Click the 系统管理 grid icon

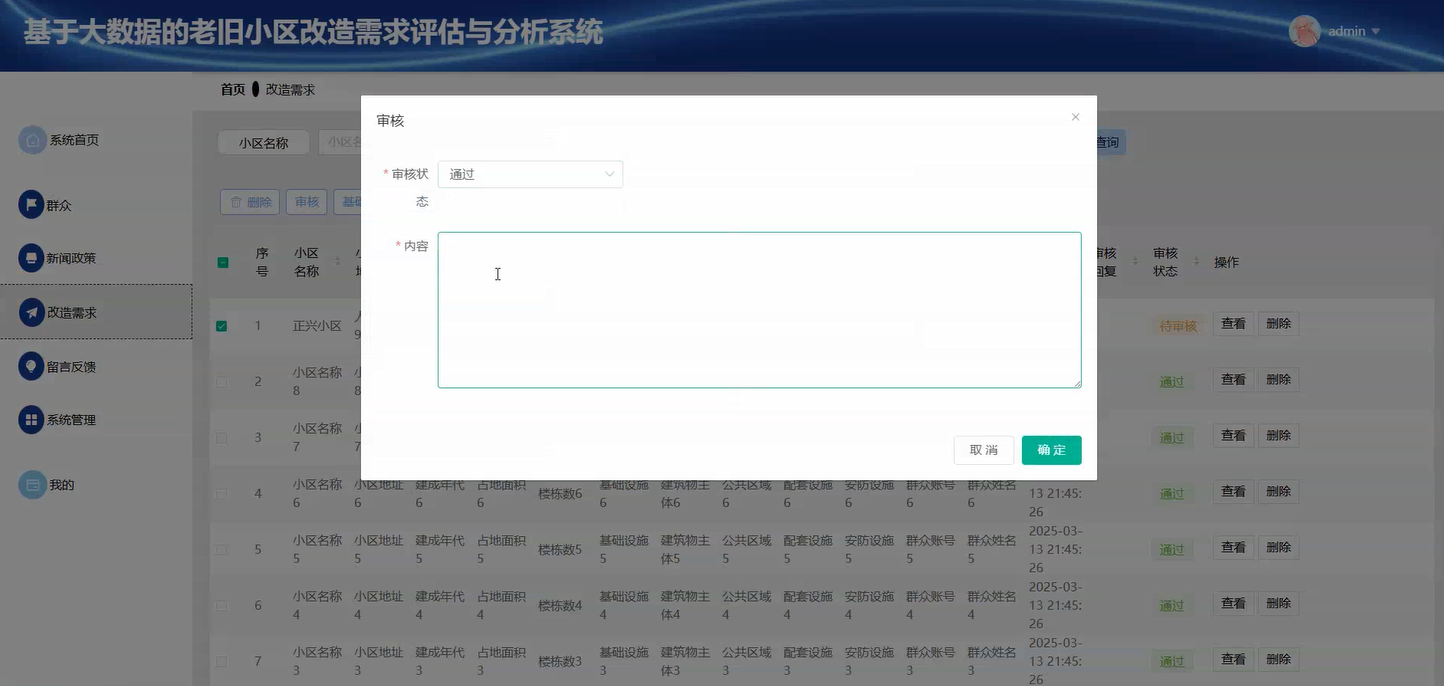(33, 419)
